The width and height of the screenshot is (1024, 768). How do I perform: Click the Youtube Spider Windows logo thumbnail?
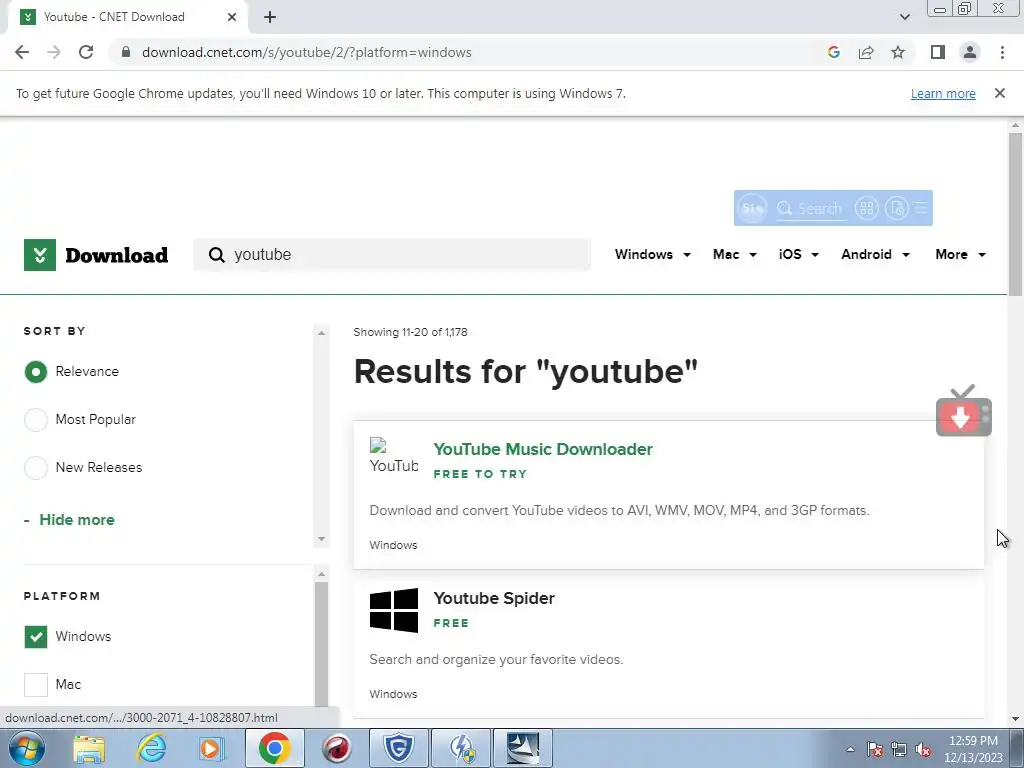pos(394,610)
